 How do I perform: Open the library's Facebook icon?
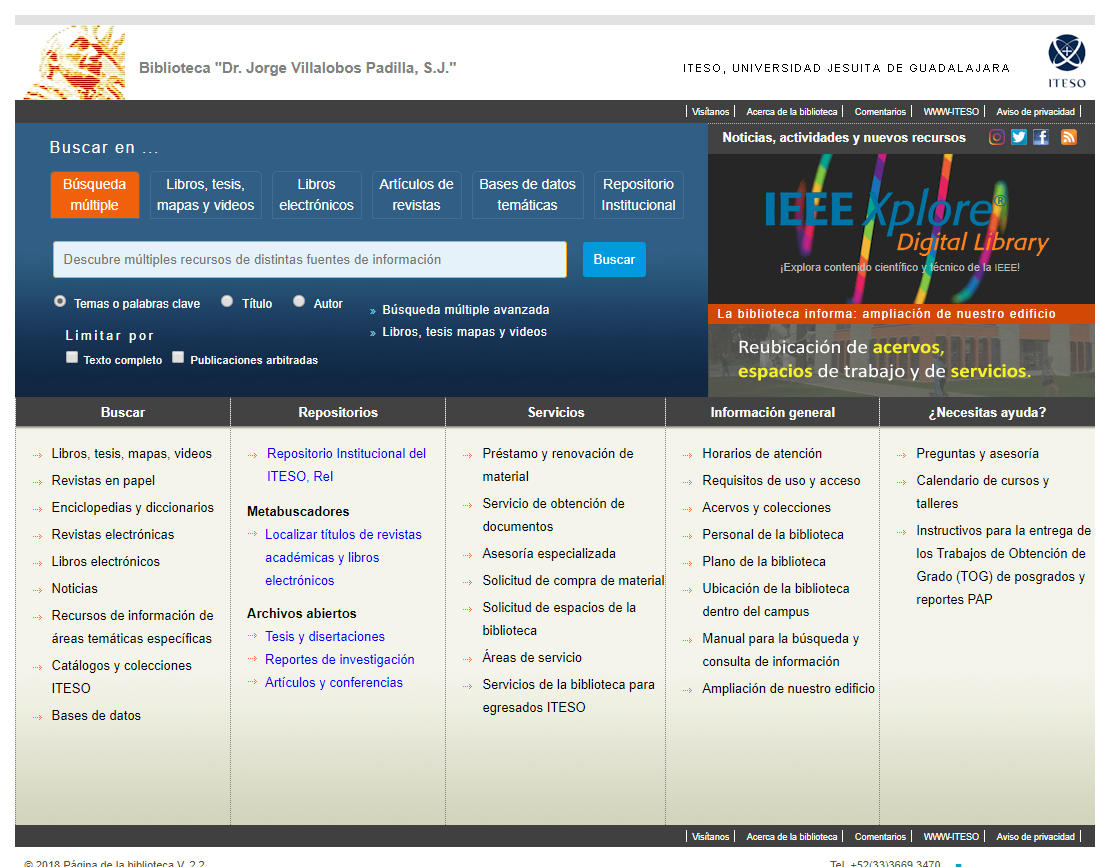click(1041, 137)
